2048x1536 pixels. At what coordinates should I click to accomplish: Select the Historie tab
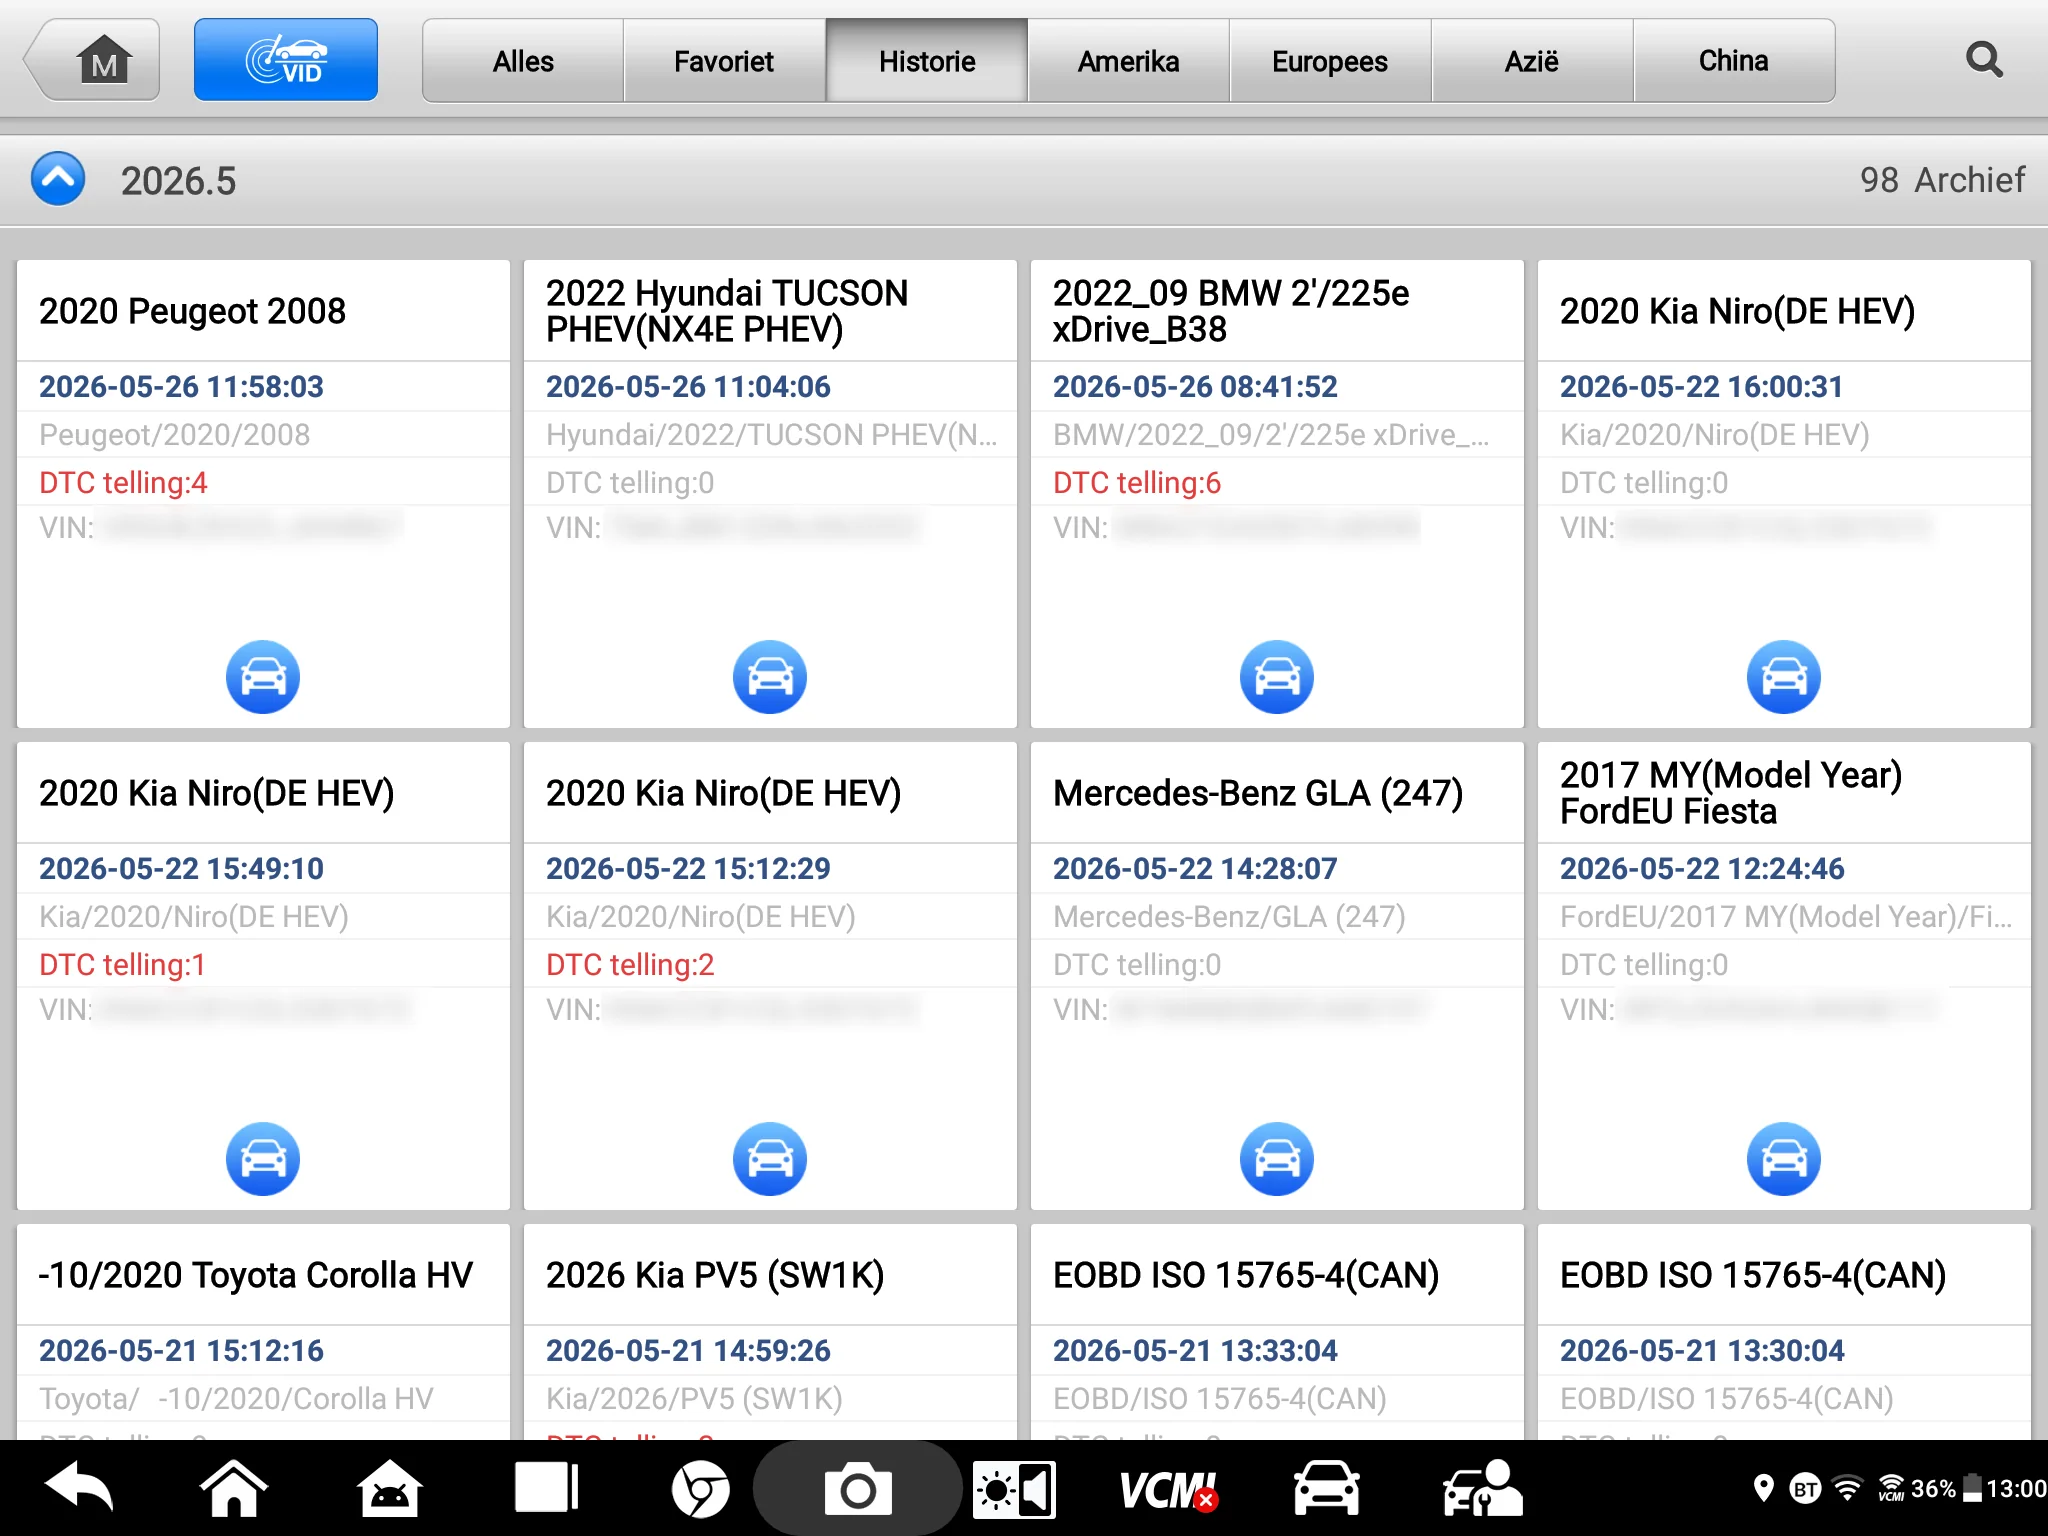927,61
